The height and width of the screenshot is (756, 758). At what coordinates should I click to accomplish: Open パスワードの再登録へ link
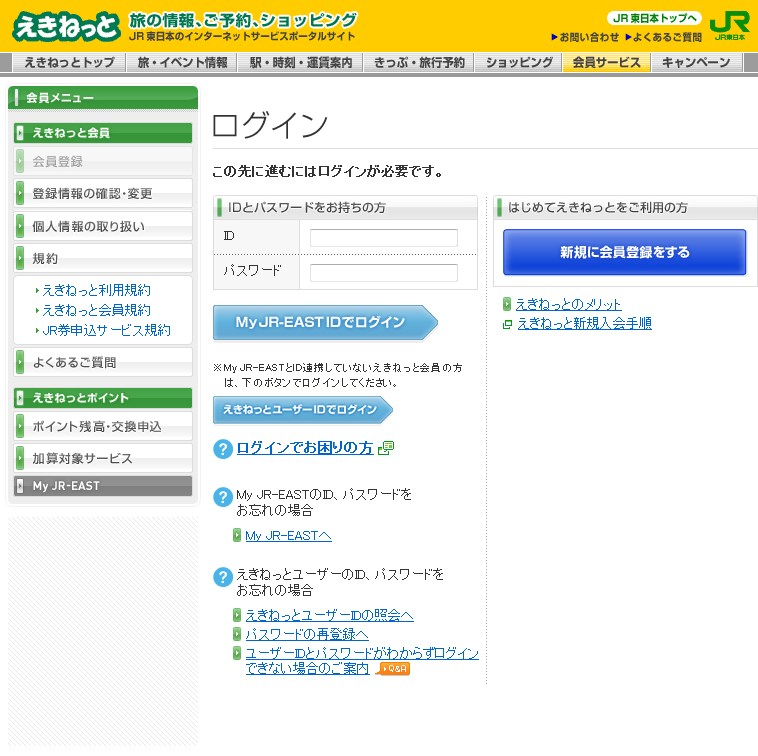[x=307, y=634]
